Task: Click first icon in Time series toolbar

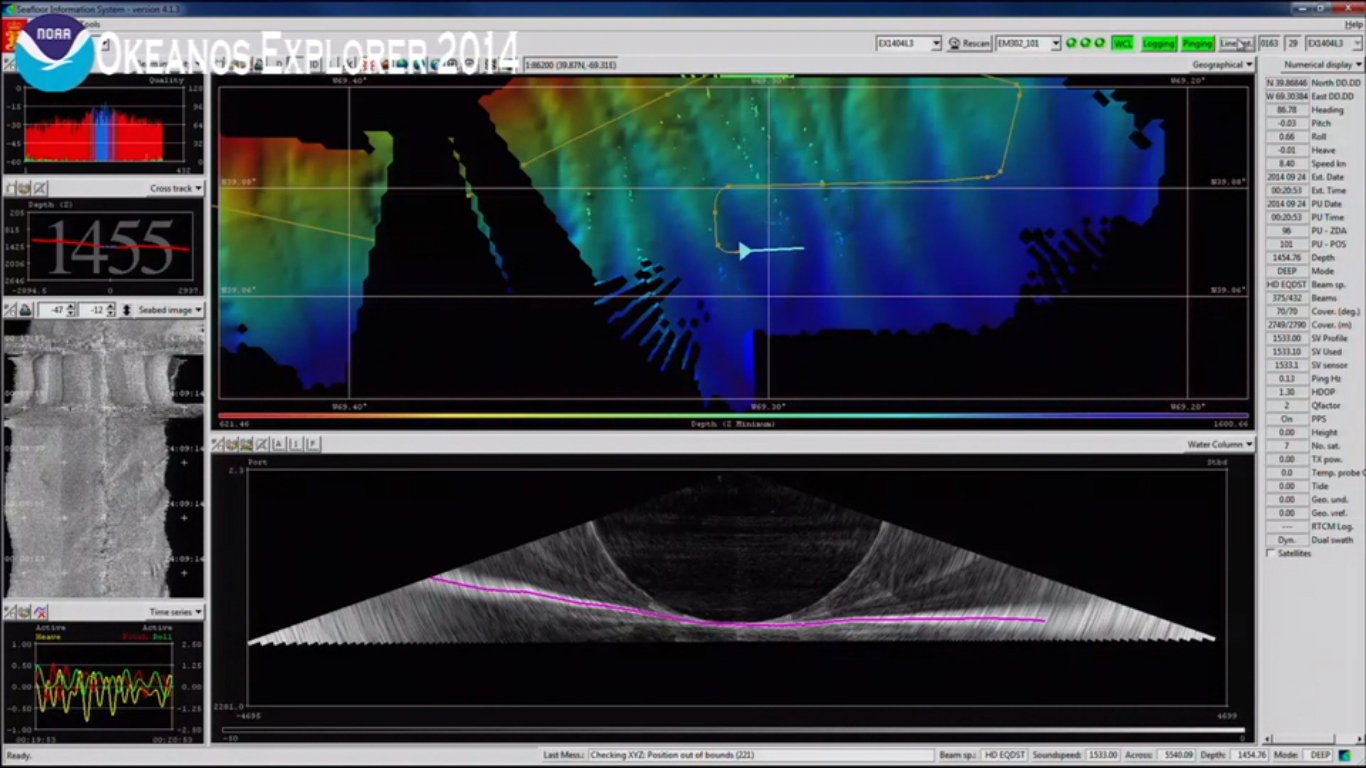Action: click(10, 612)
